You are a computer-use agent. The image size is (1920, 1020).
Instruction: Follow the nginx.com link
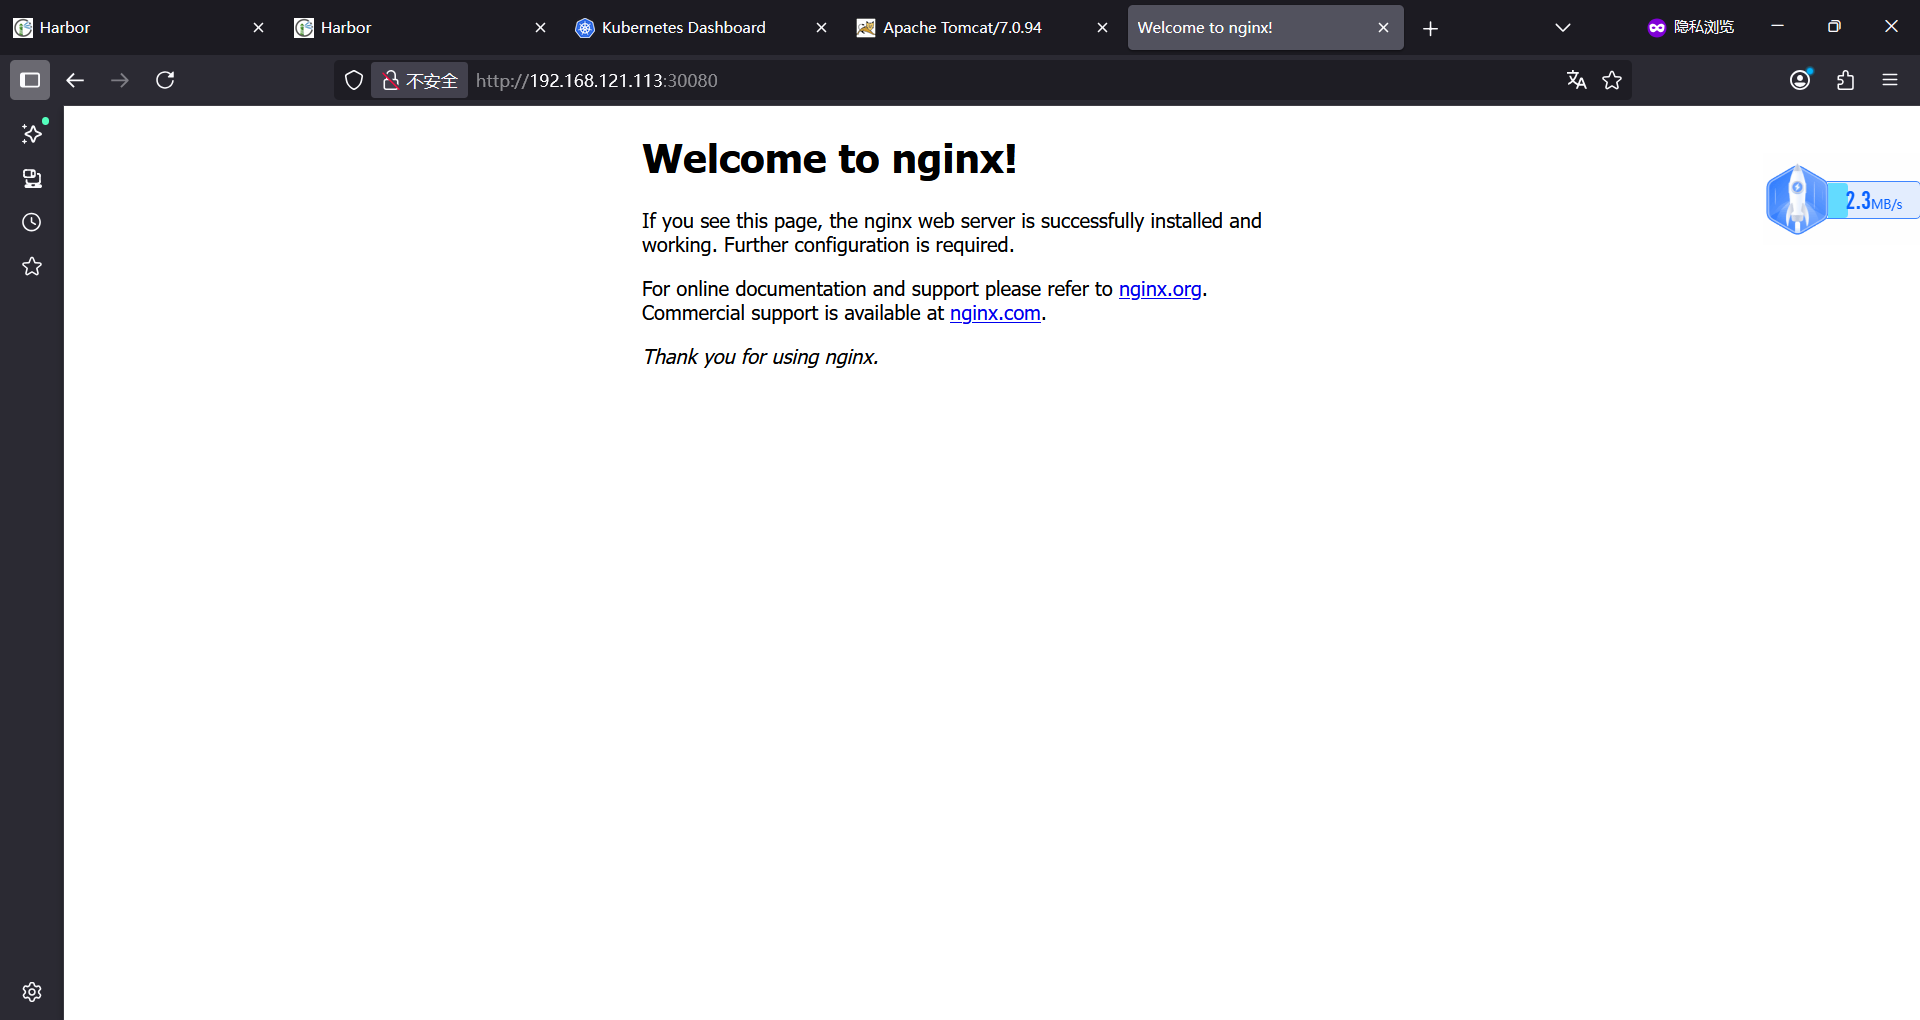tap(995, 313)
